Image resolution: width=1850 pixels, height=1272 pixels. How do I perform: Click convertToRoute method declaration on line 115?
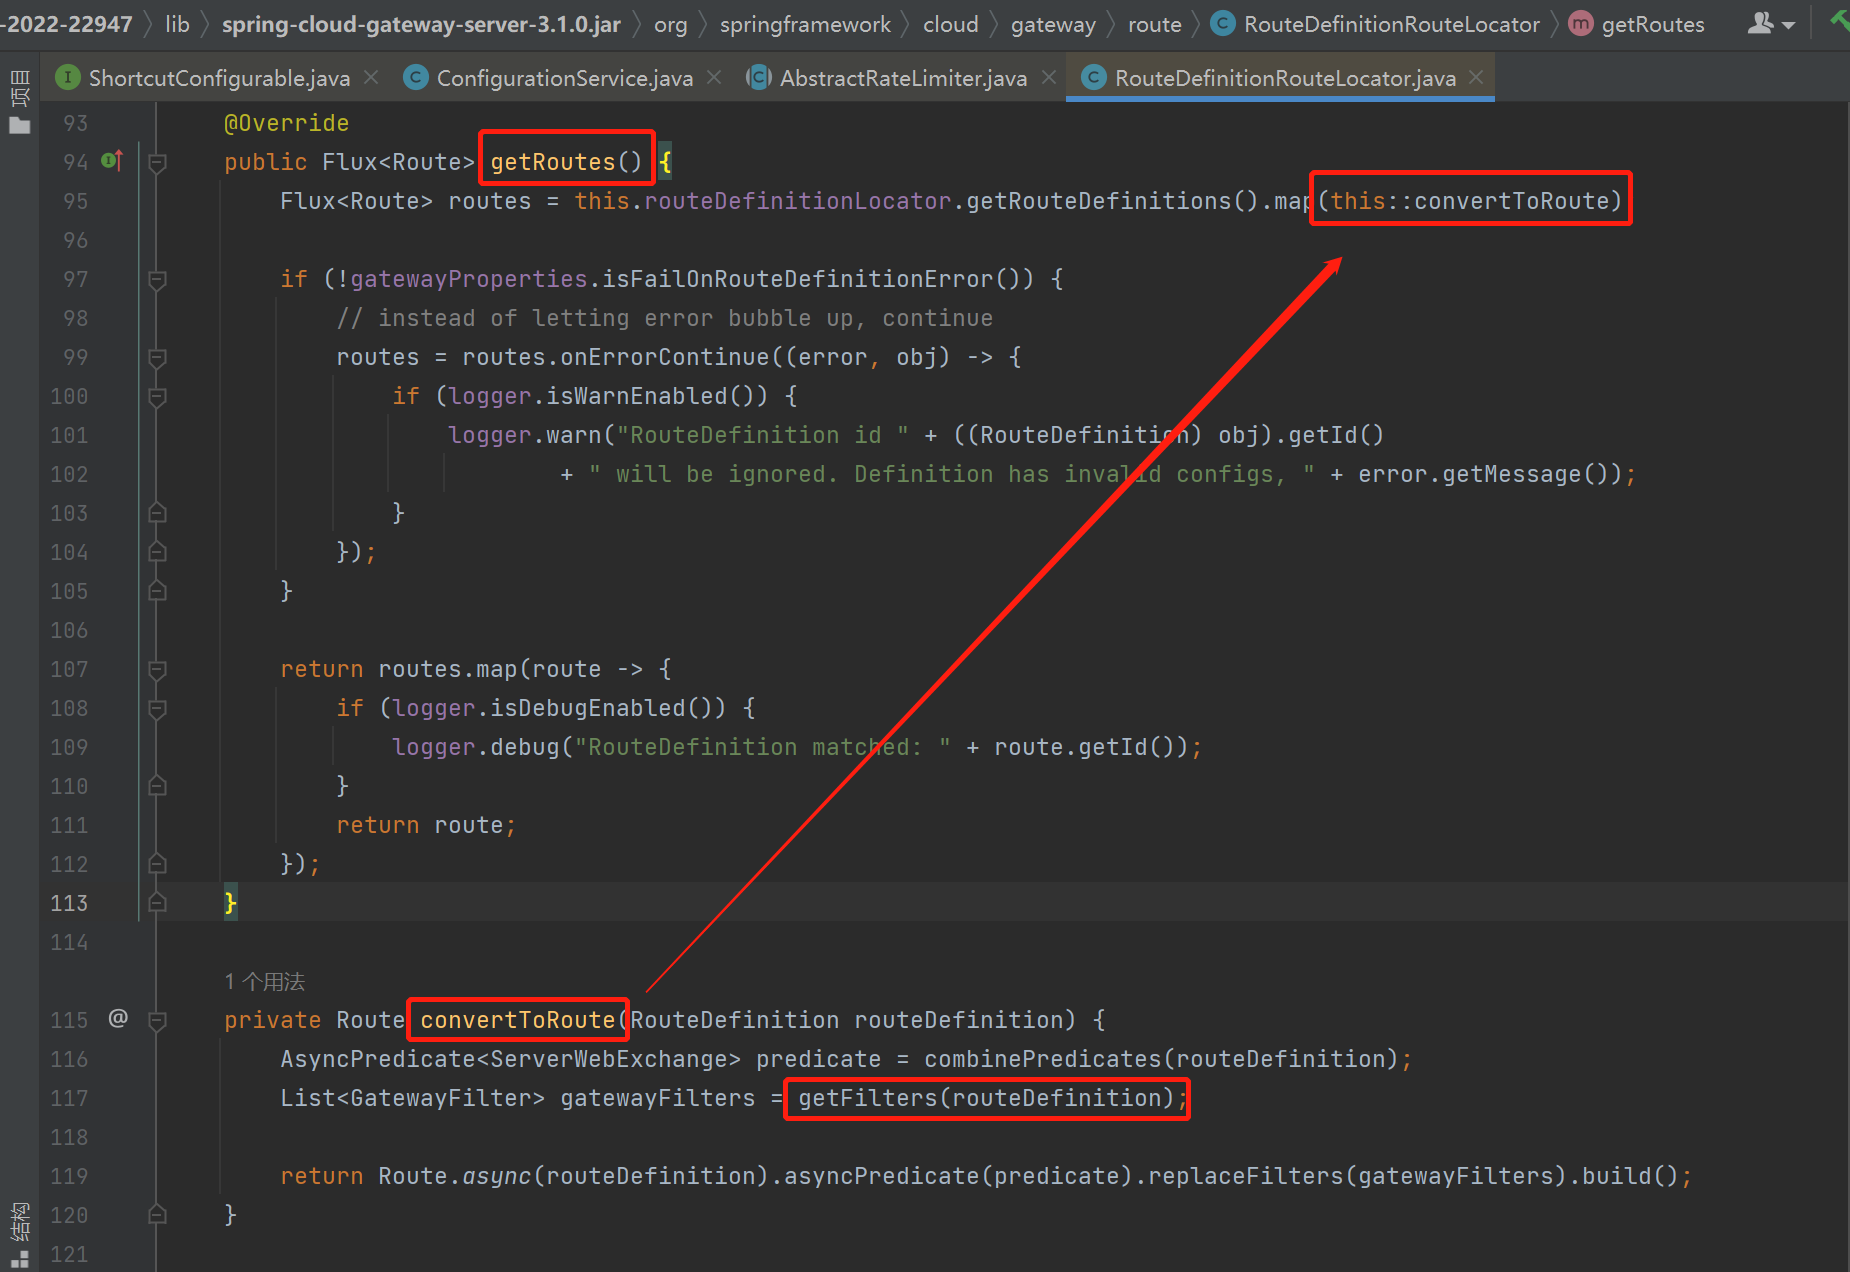coord(517,1020)
